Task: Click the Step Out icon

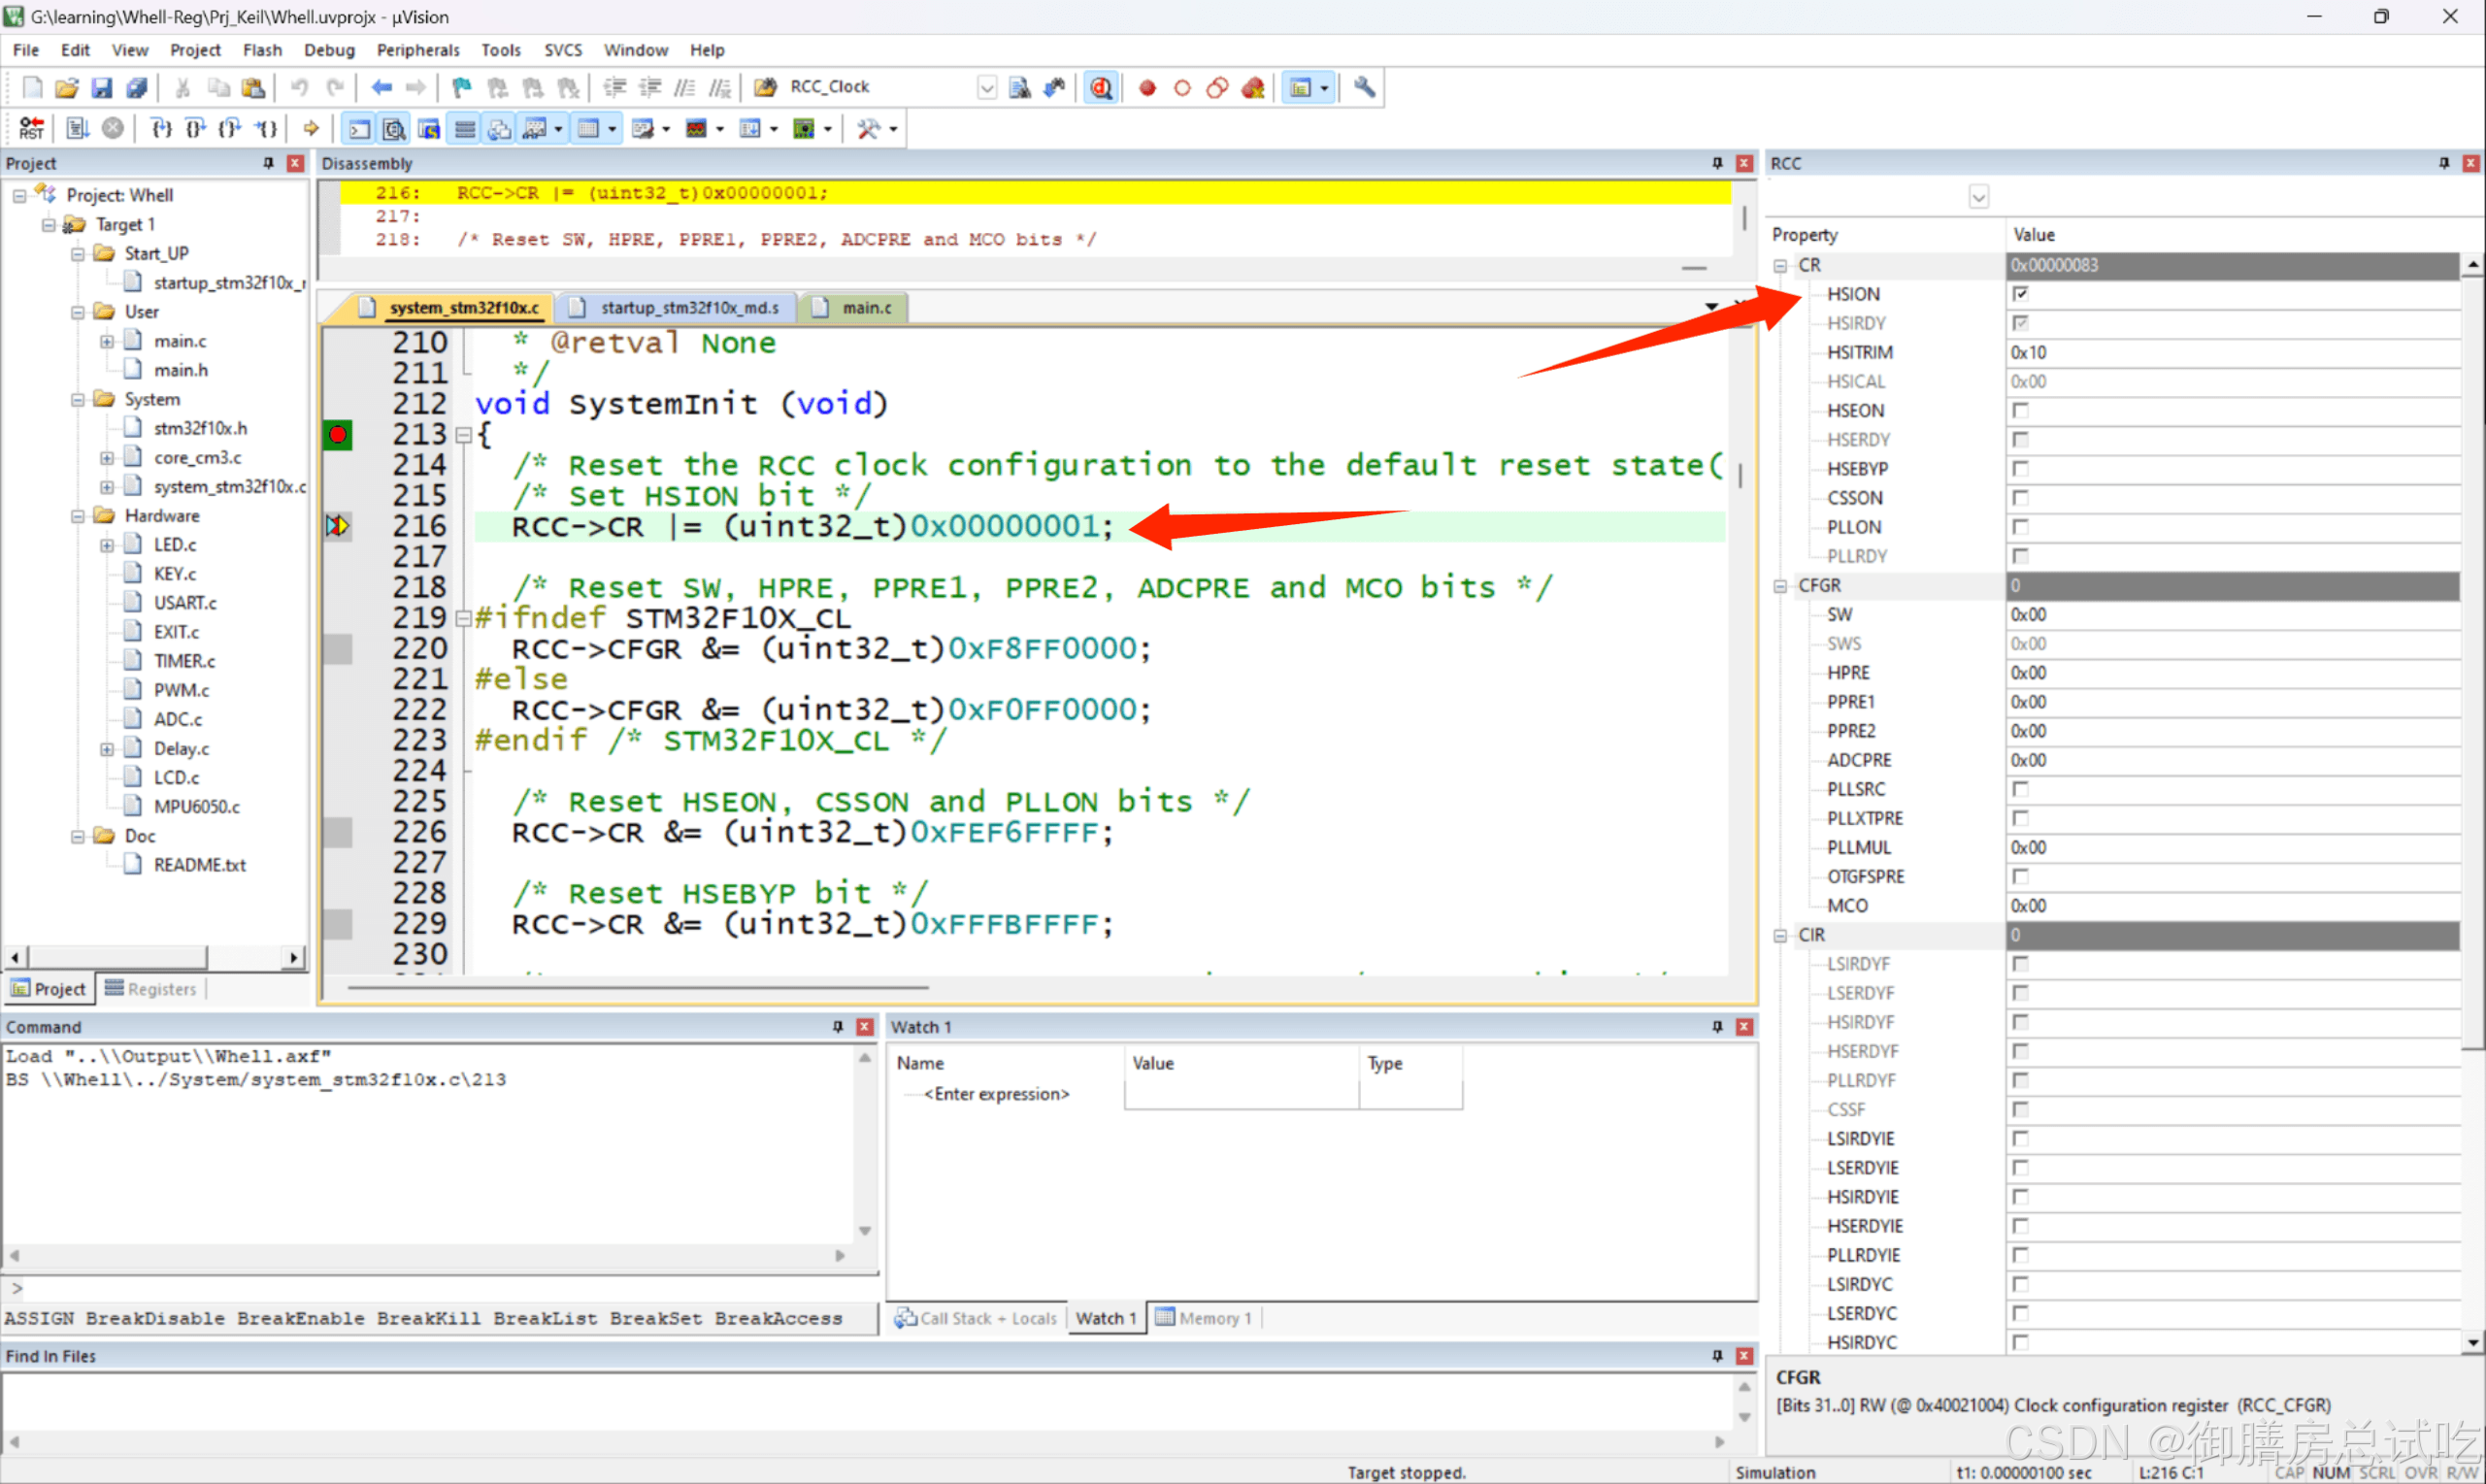Action: click(230, 128)
